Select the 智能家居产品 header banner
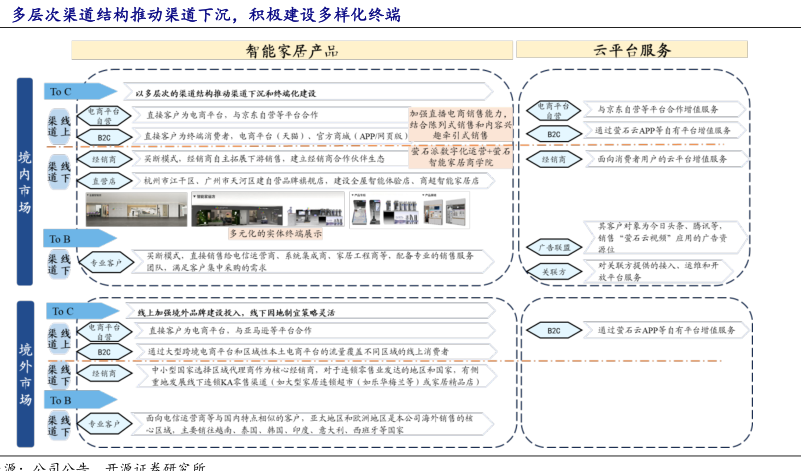The height and width of the screenshot is (471, 801). click(292, 51)
